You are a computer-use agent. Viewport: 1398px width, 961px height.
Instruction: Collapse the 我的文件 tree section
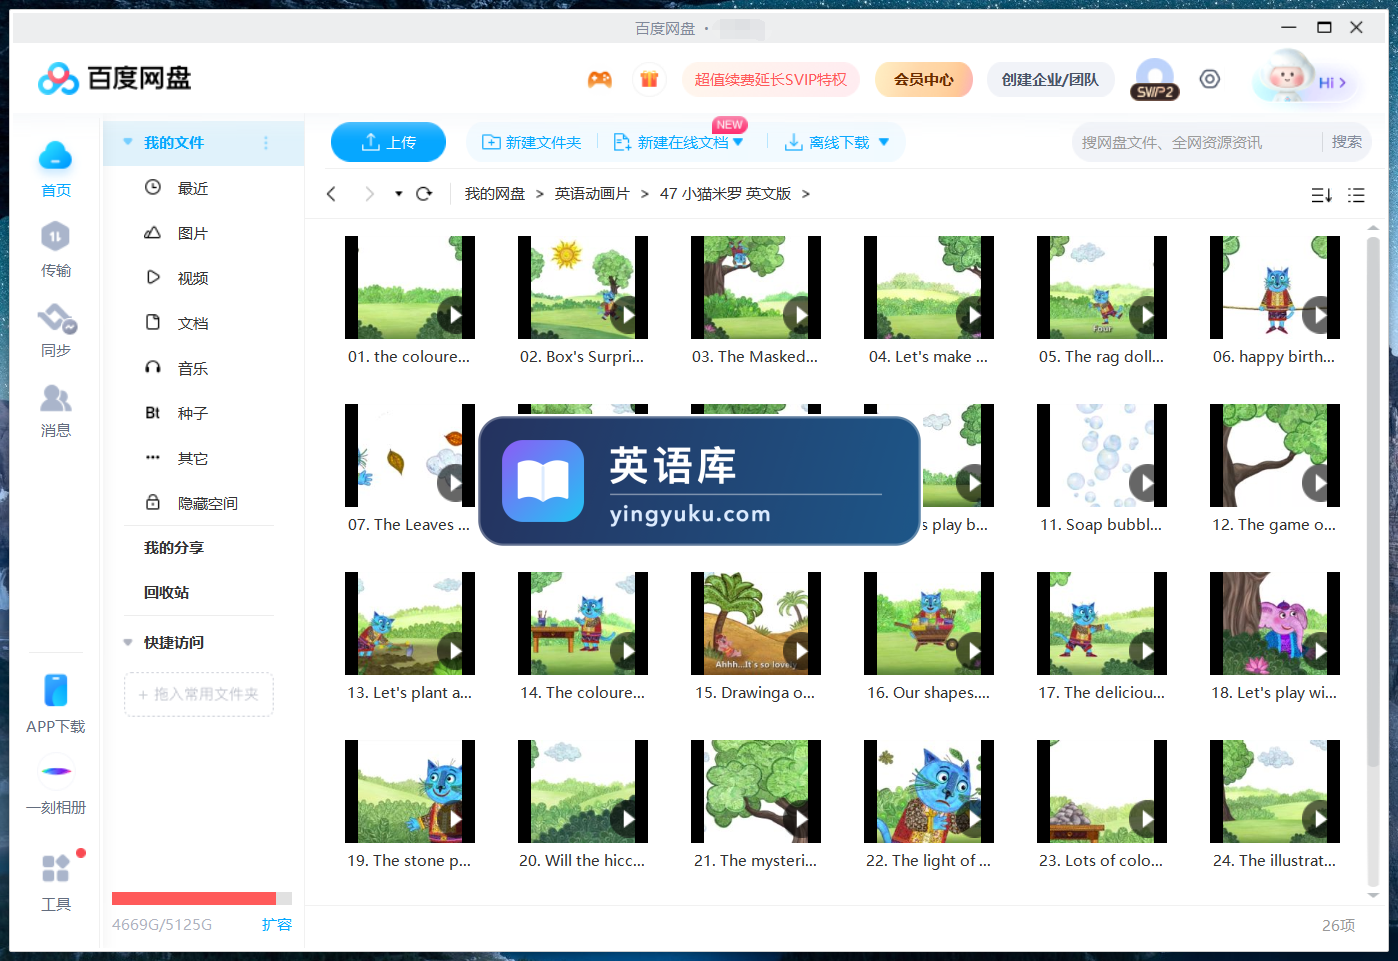128,142
